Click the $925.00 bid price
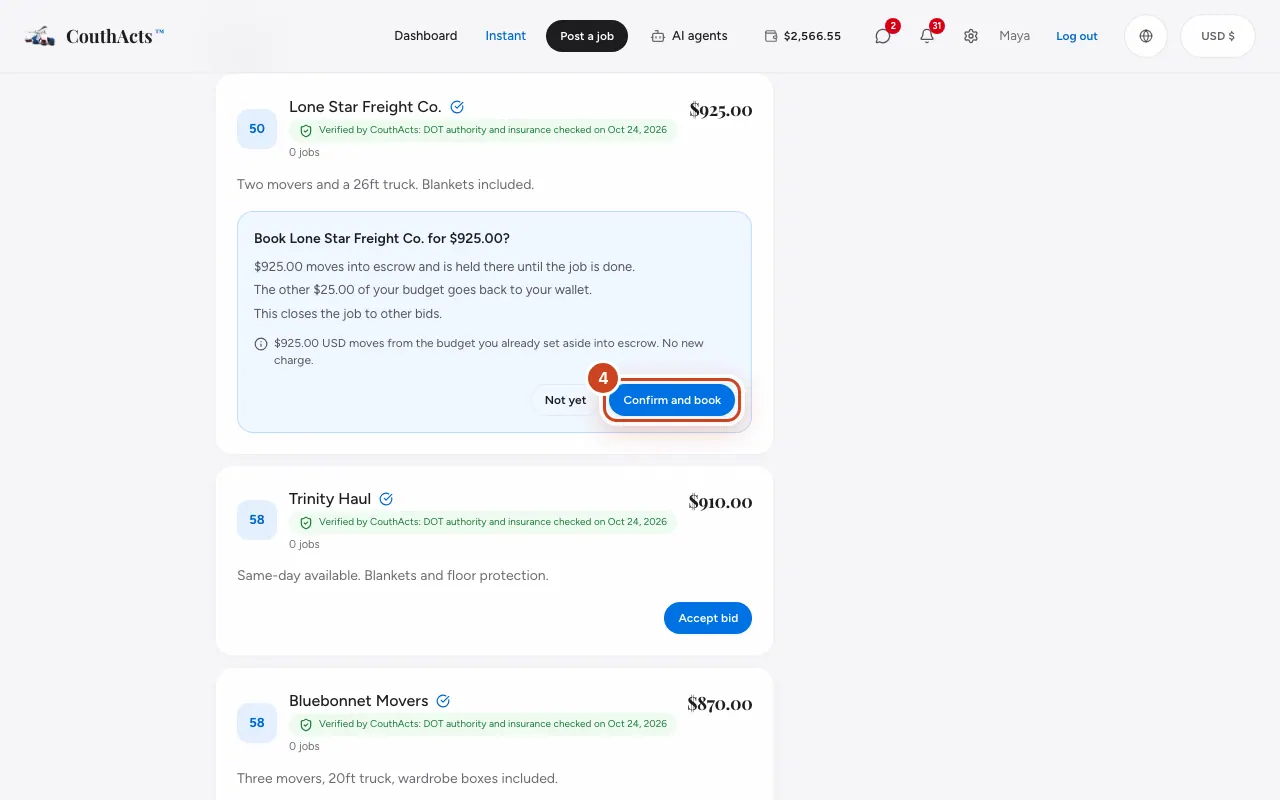1280x800 pixels. (721, 110)
